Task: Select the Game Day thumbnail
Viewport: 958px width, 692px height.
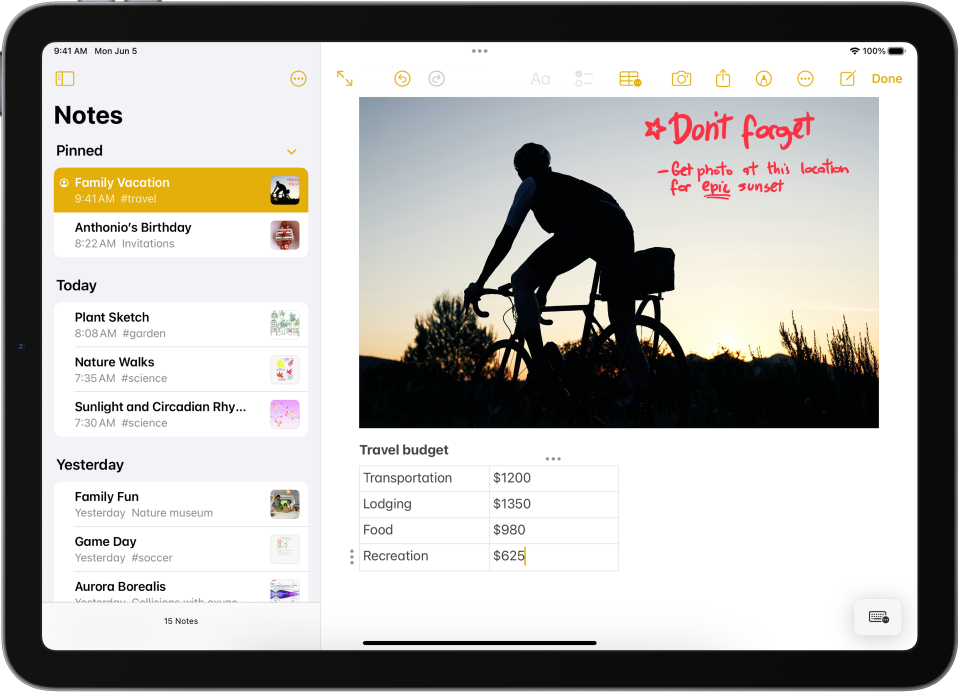Action: (x=285, y=549)
